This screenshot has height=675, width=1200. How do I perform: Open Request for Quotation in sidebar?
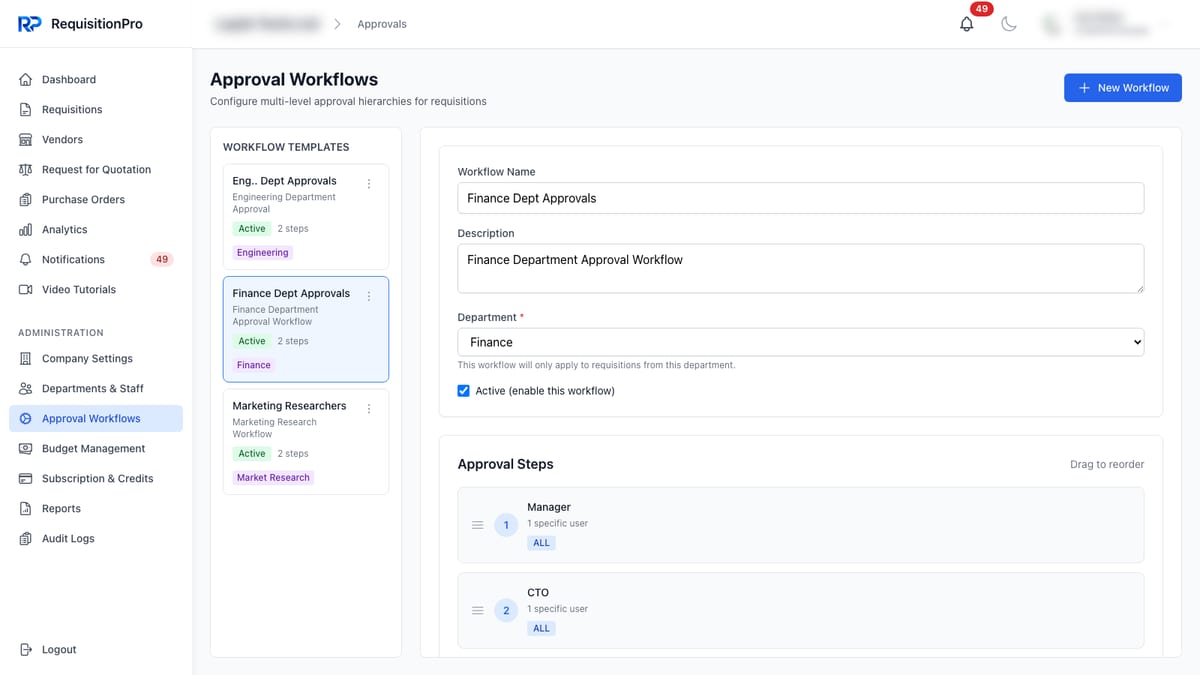tap(96, 169)
